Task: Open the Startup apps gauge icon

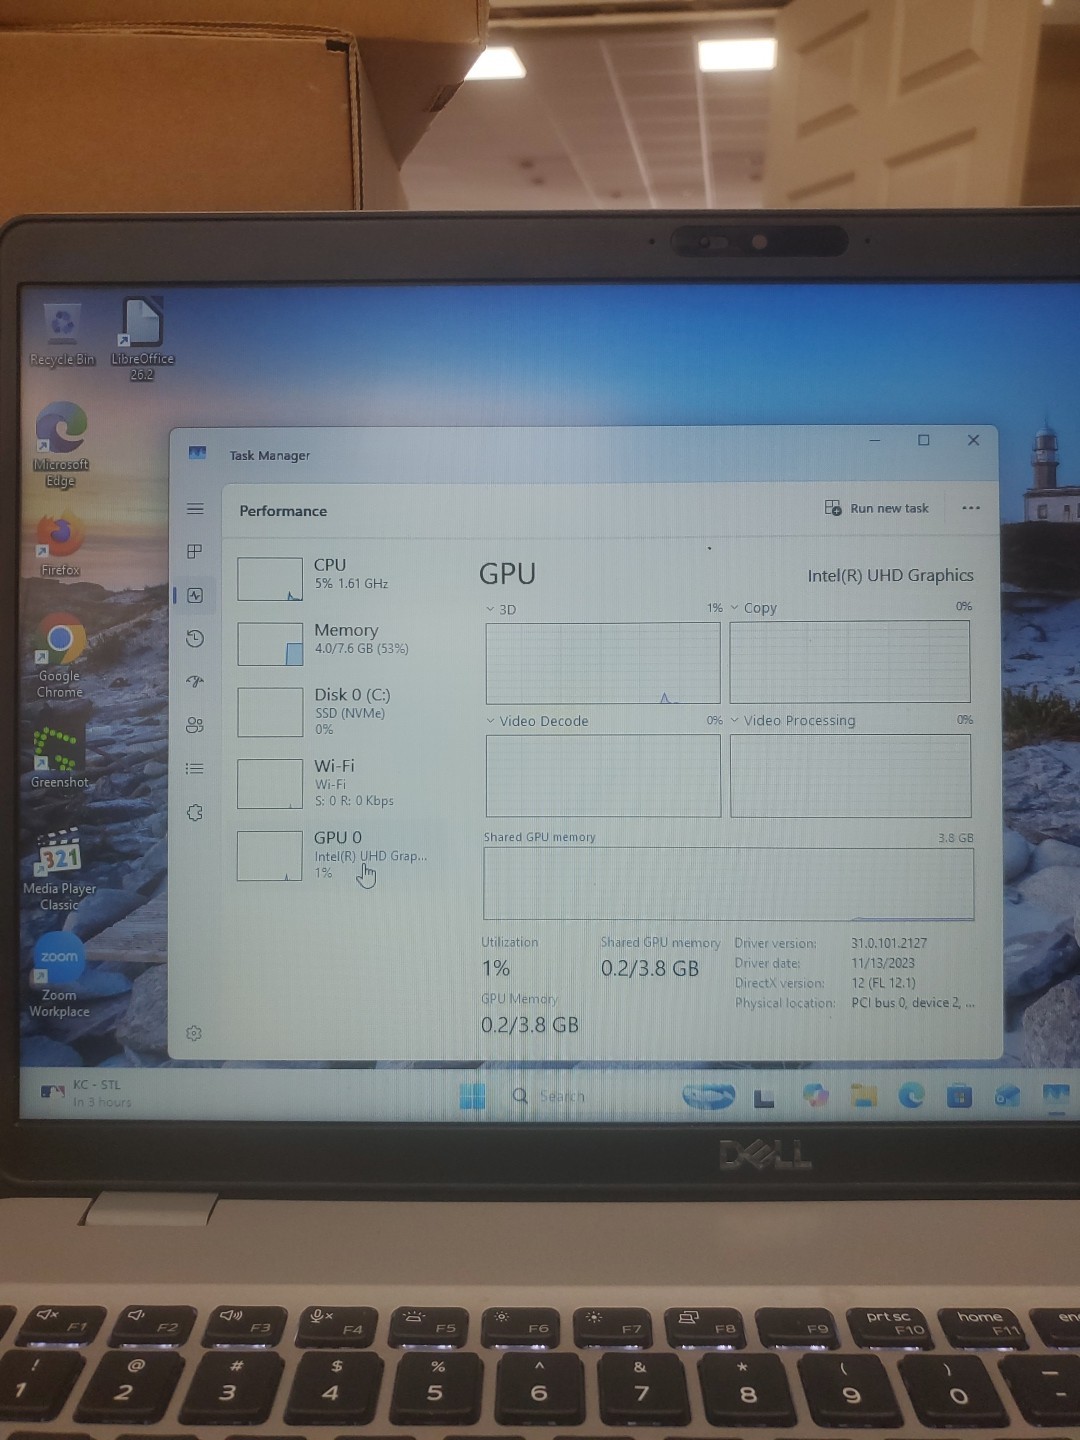Action: coord(195,681)
